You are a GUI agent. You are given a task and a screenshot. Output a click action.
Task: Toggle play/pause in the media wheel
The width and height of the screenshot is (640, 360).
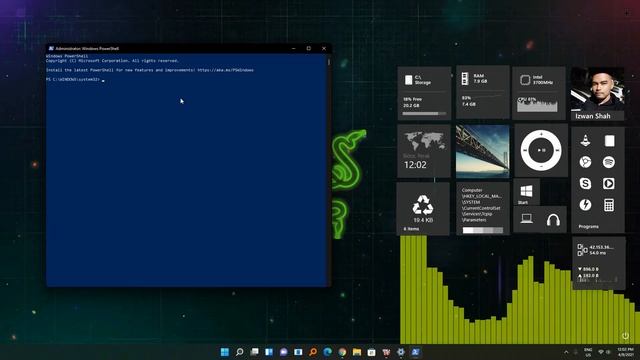click(541, 150)
